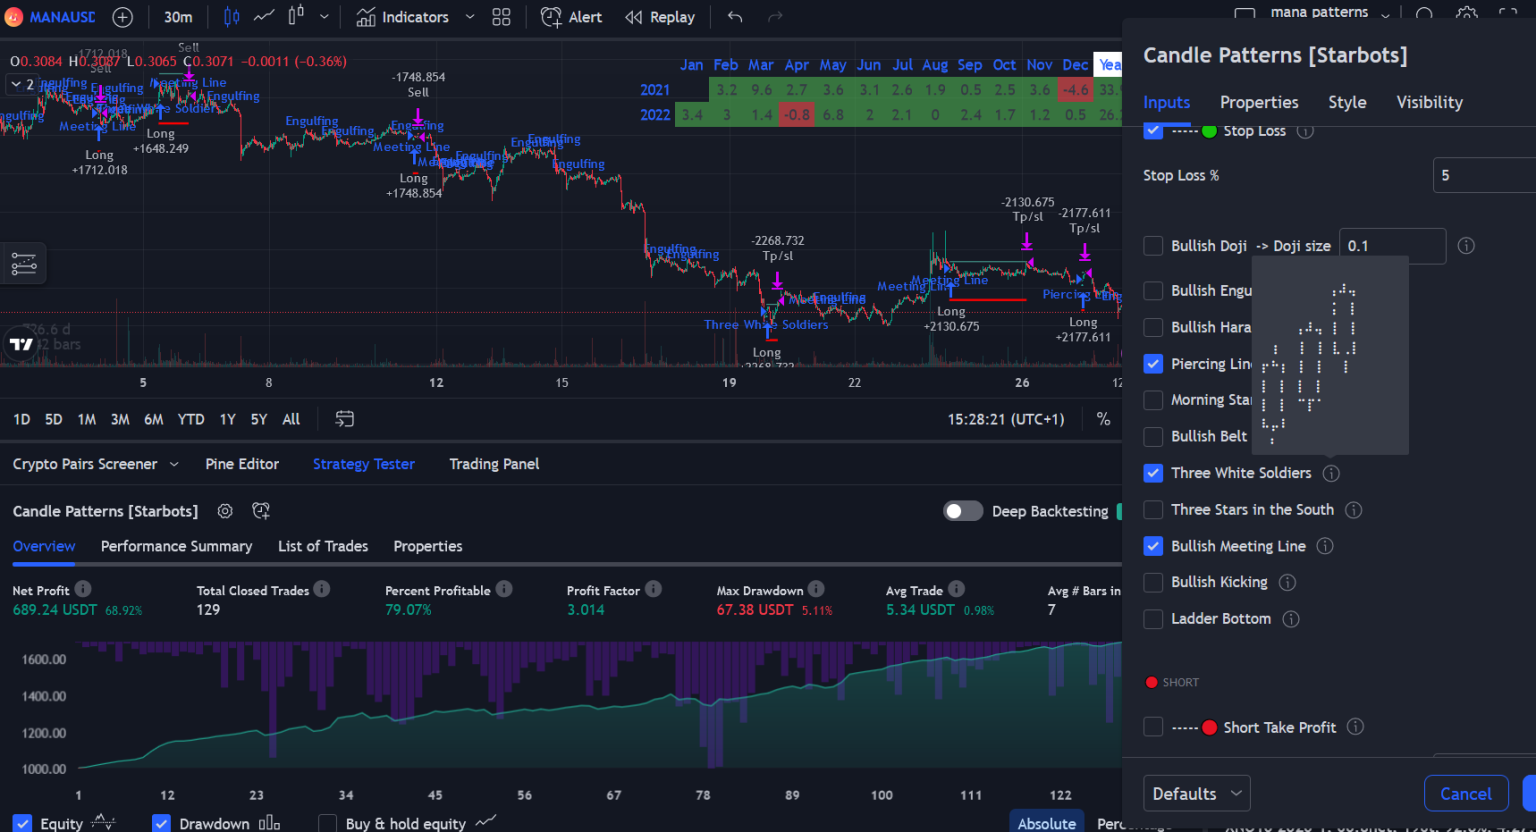Screen dimensions: 1536x832
Task: Switch on Deep Backtesting toggle
Action: click(x=962, y=511)
